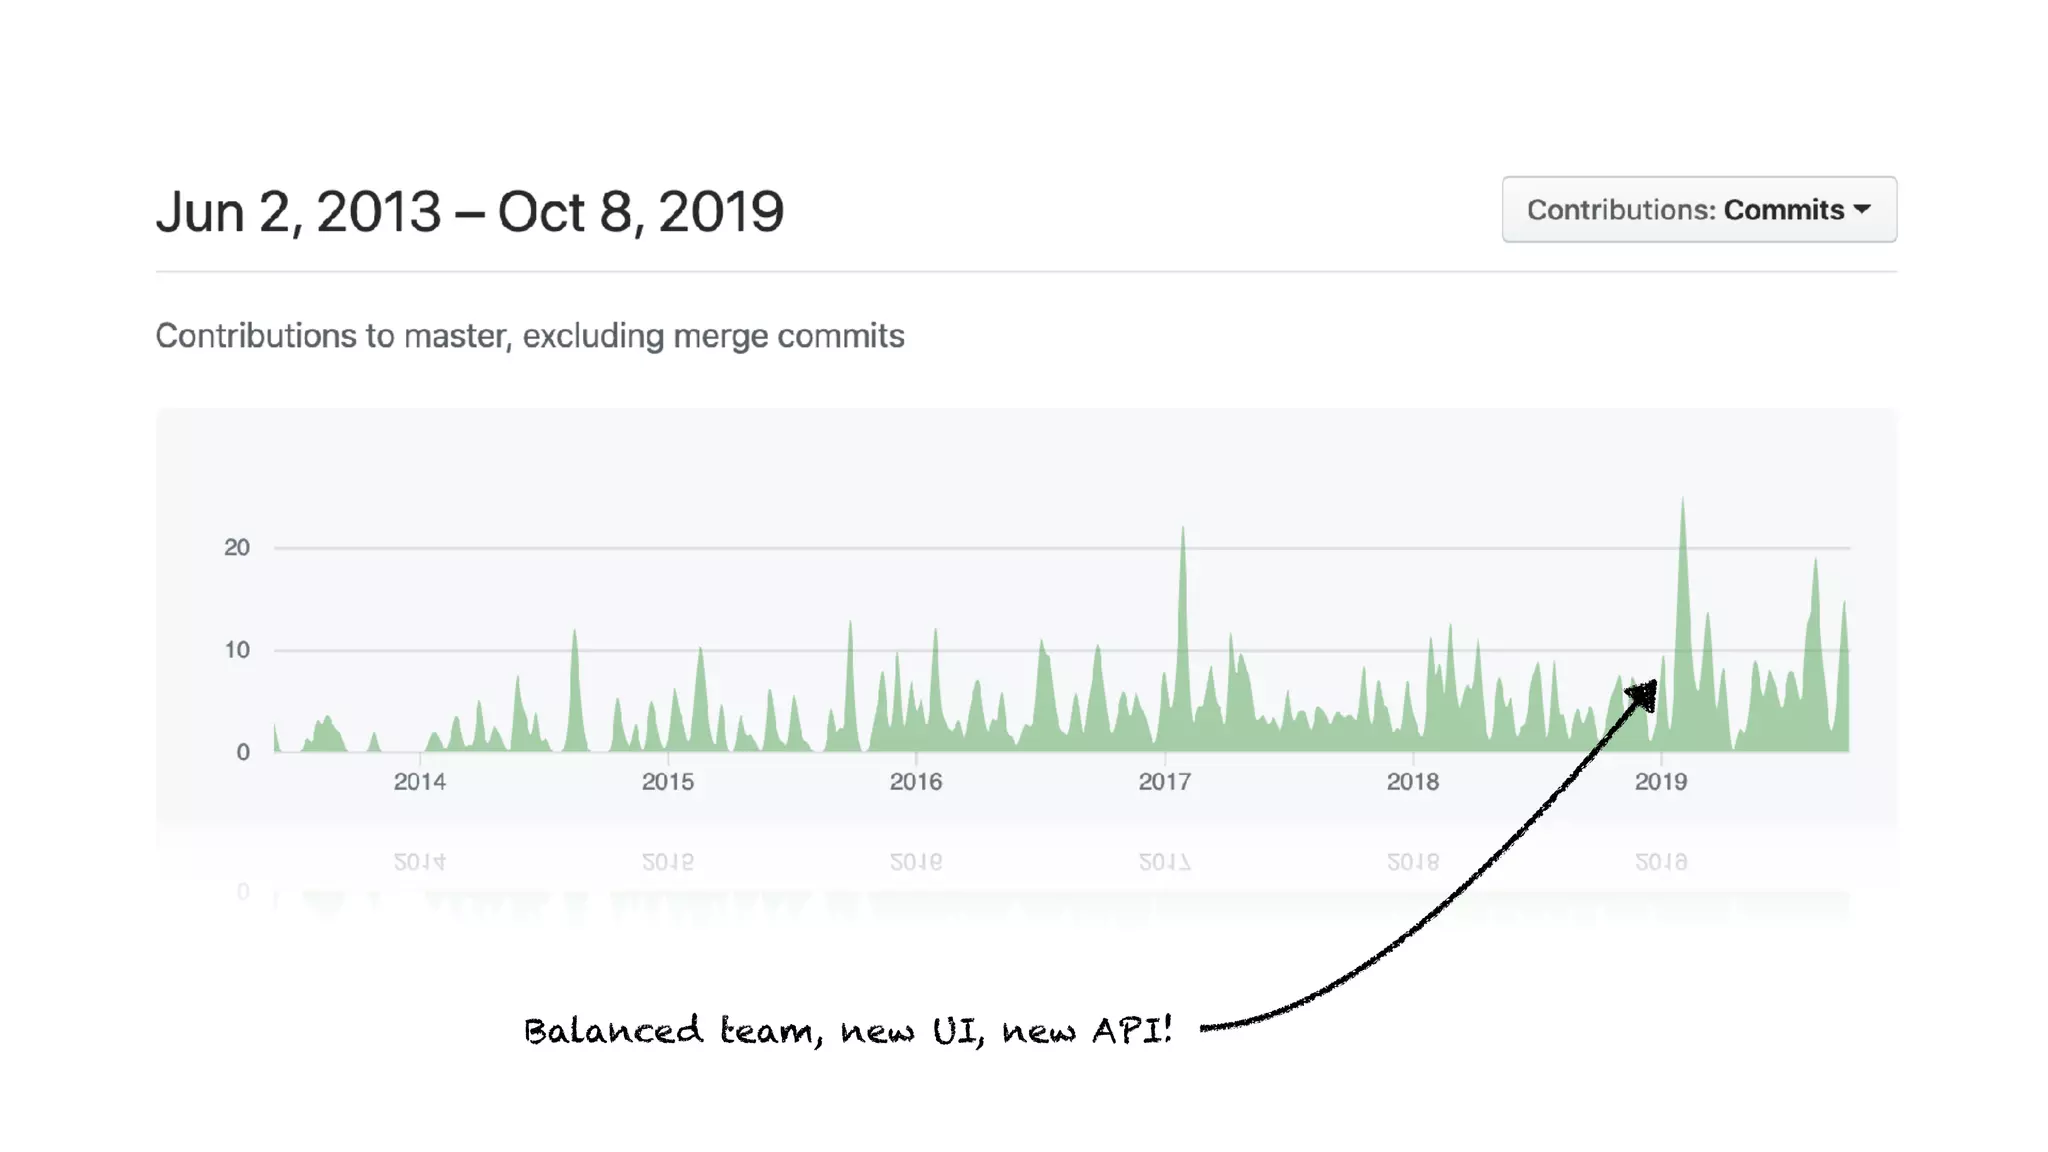Click the arrowhead pointing at the graph

pos(1644,693)
